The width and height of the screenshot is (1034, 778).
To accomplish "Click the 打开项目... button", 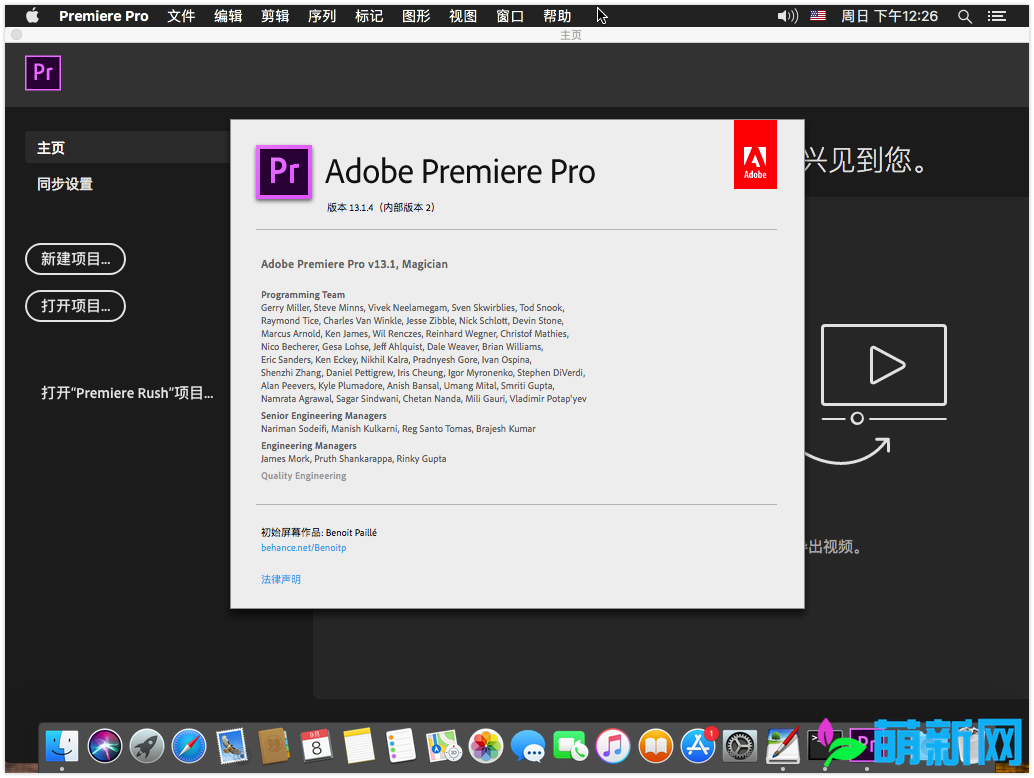I will pos(75,306).
